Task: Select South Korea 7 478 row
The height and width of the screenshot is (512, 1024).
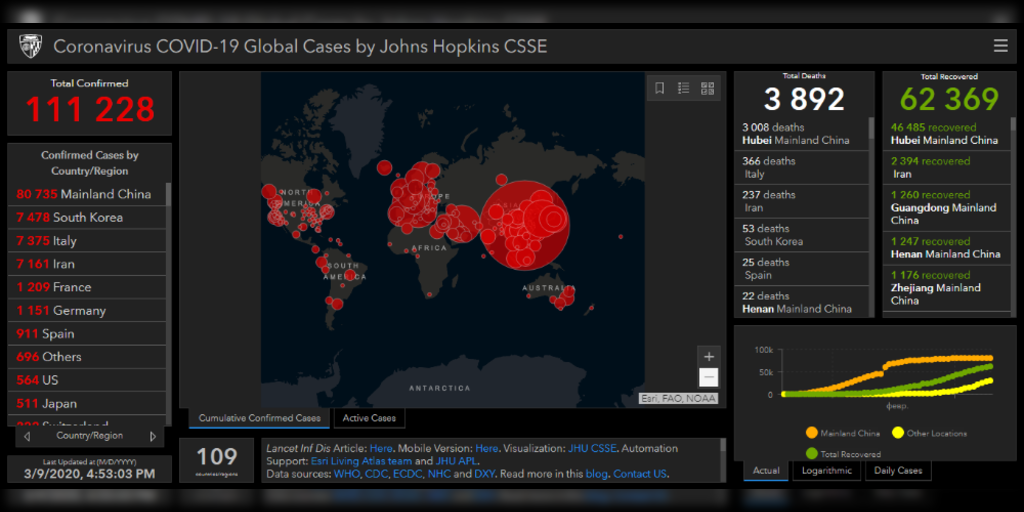Action: tap(87, 217)
